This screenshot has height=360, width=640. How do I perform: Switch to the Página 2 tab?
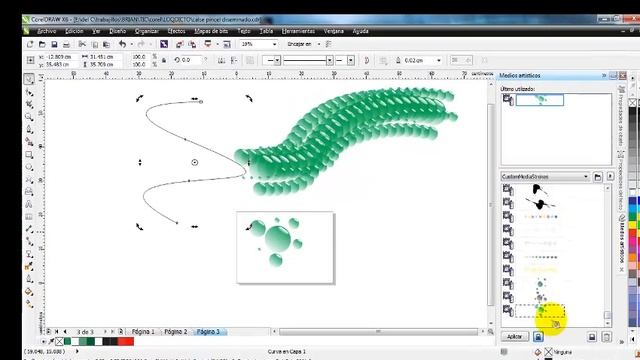pyautogui.click(x=176, y=332)
